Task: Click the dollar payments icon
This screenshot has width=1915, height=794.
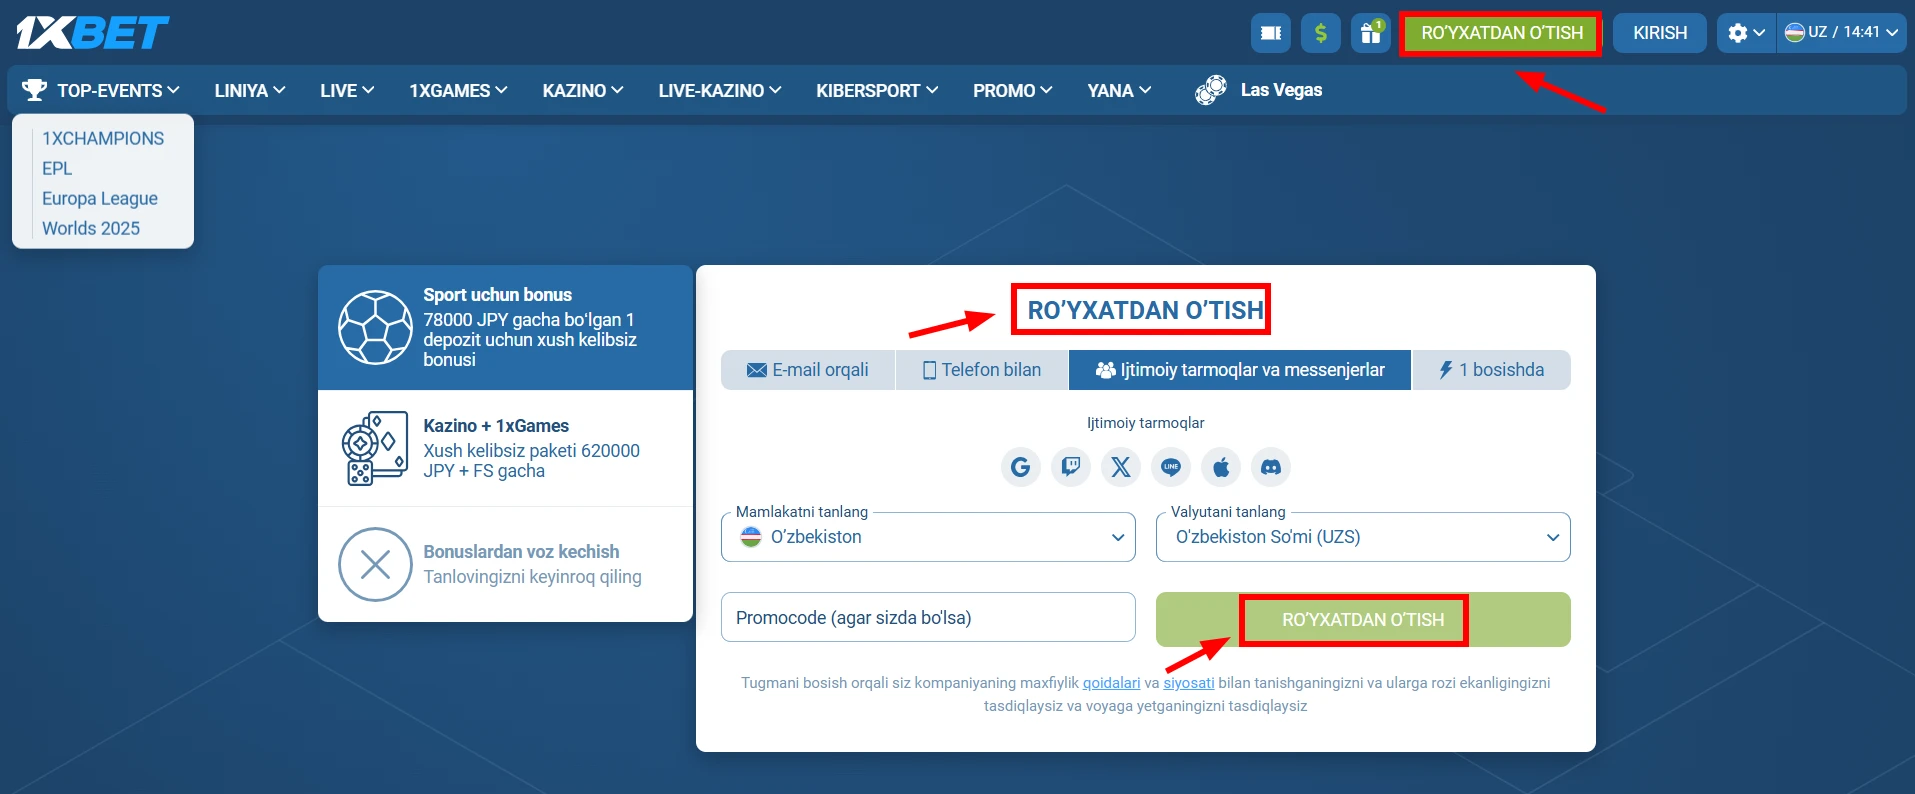Action: click(1321, 33)
